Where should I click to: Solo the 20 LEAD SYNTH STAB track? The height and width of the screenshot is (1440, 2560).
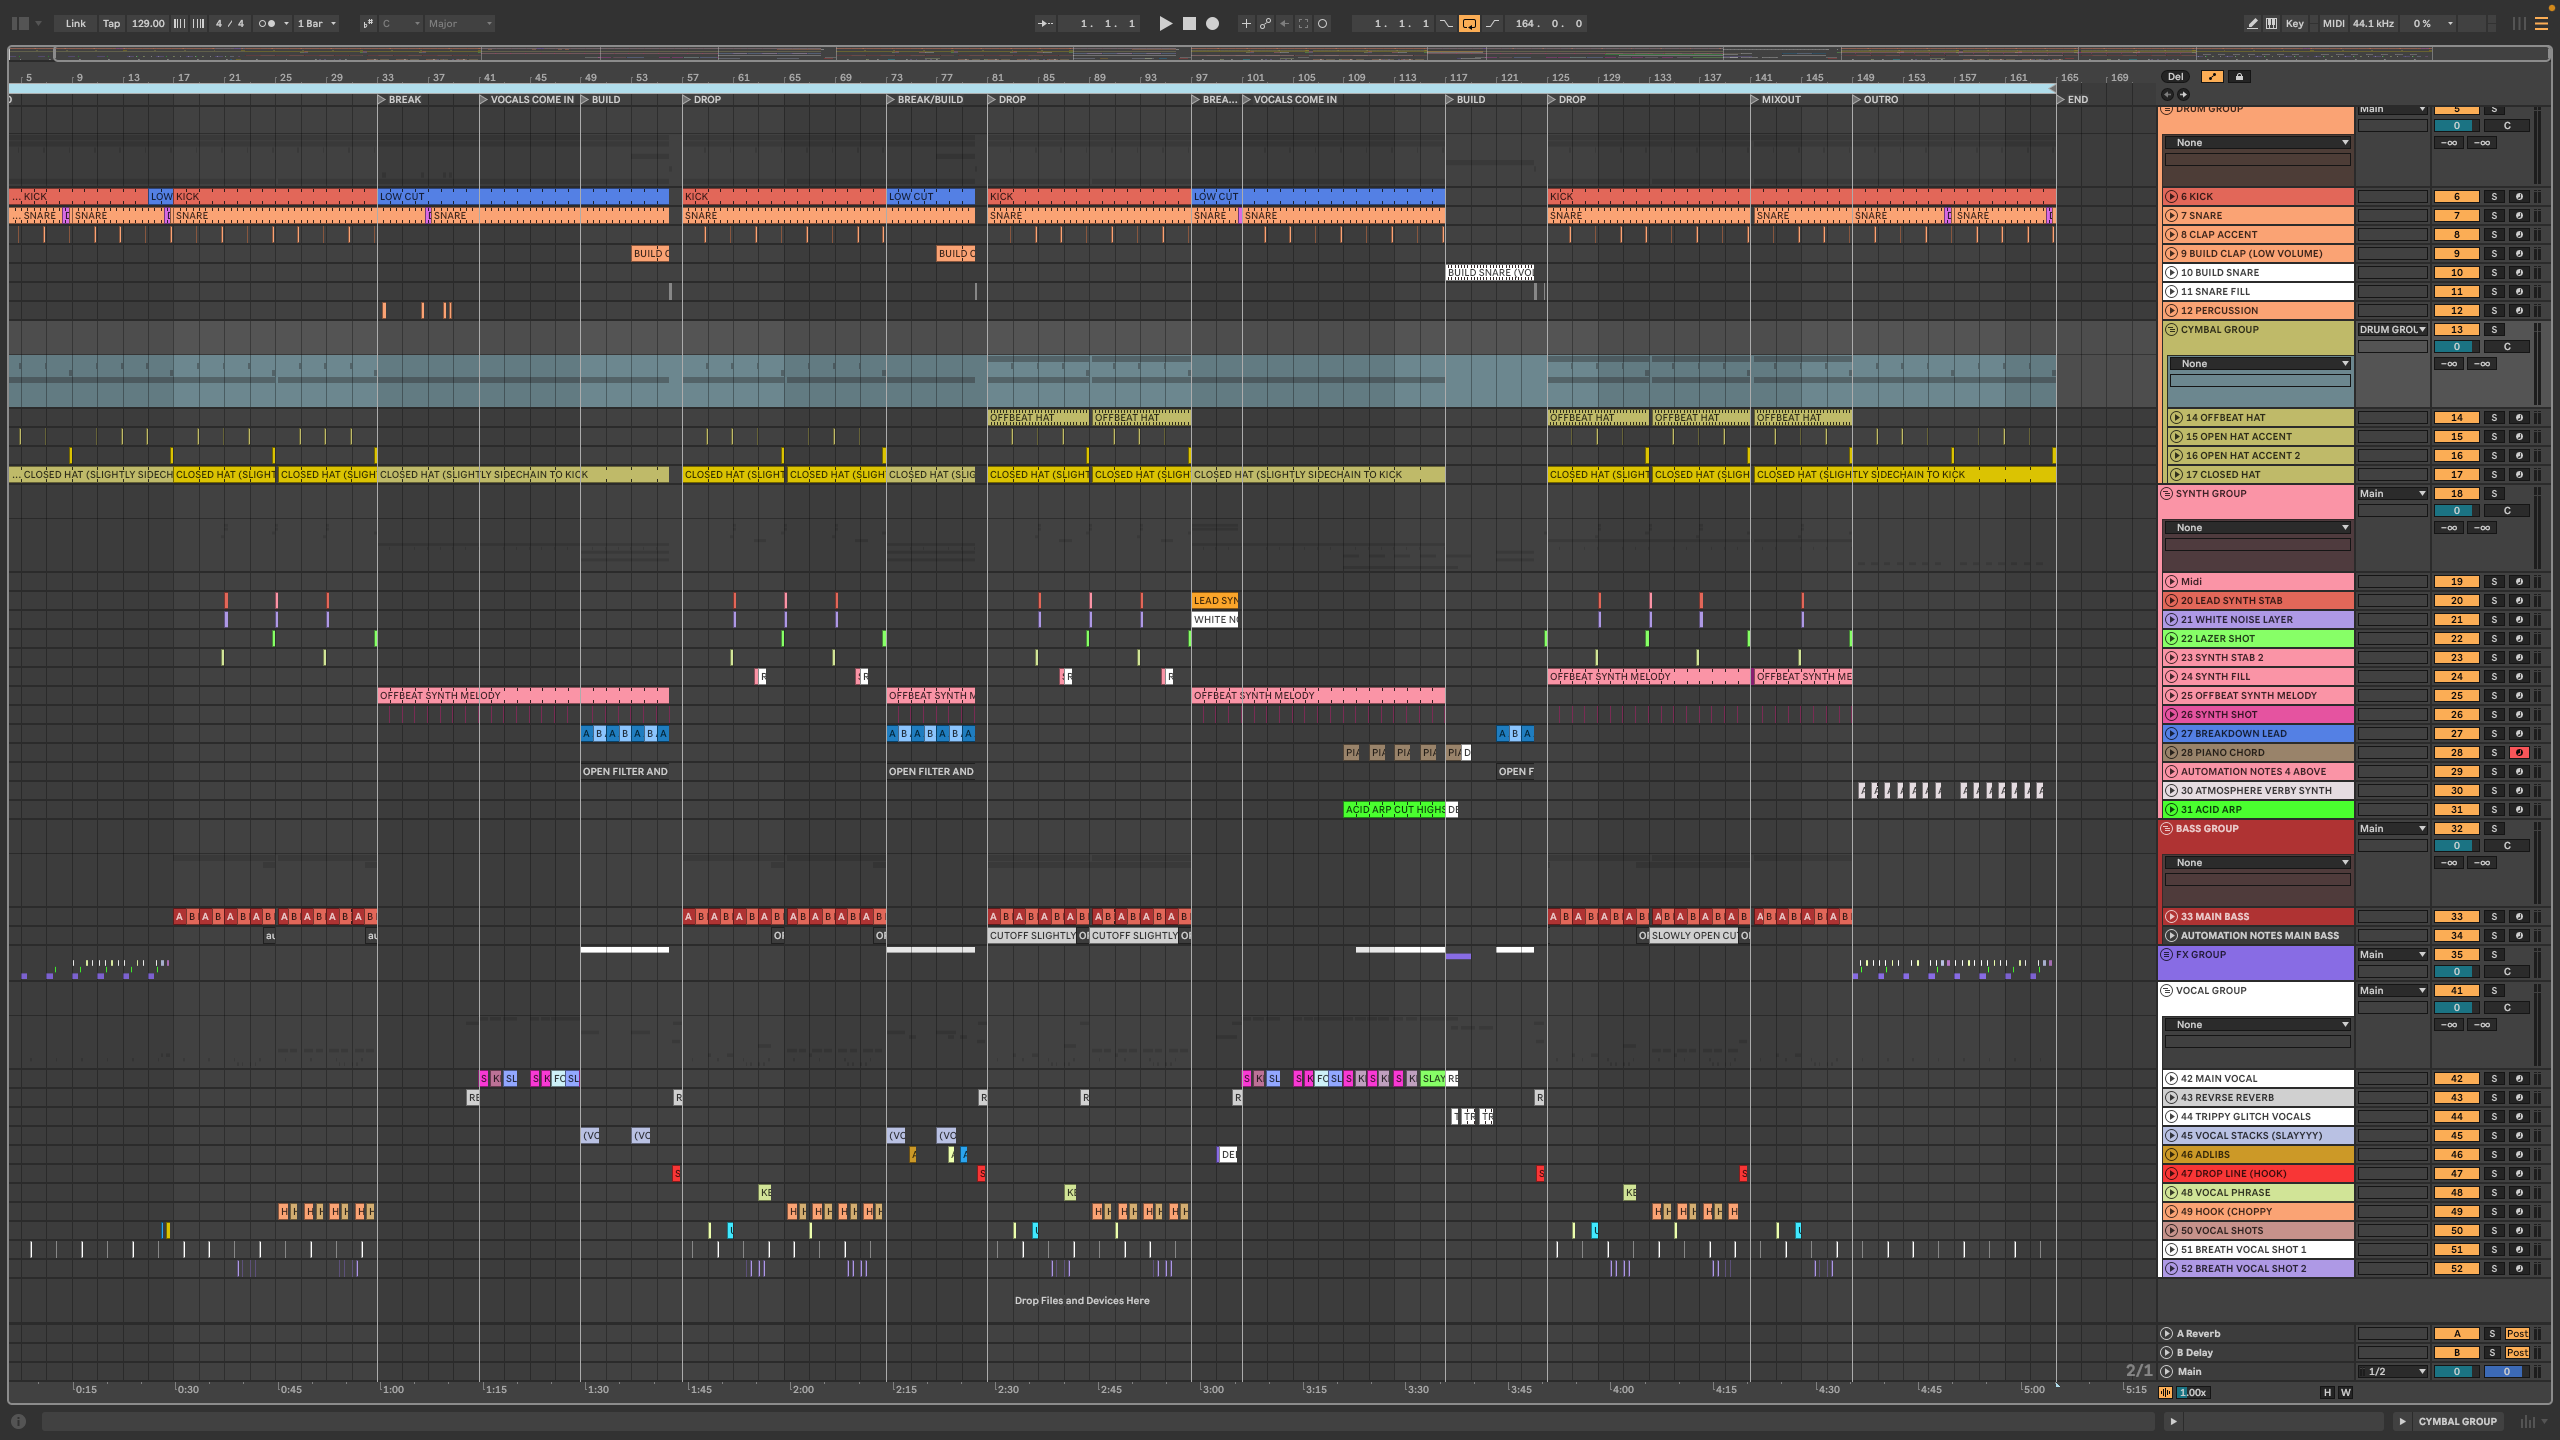[x=2494, y=601]
